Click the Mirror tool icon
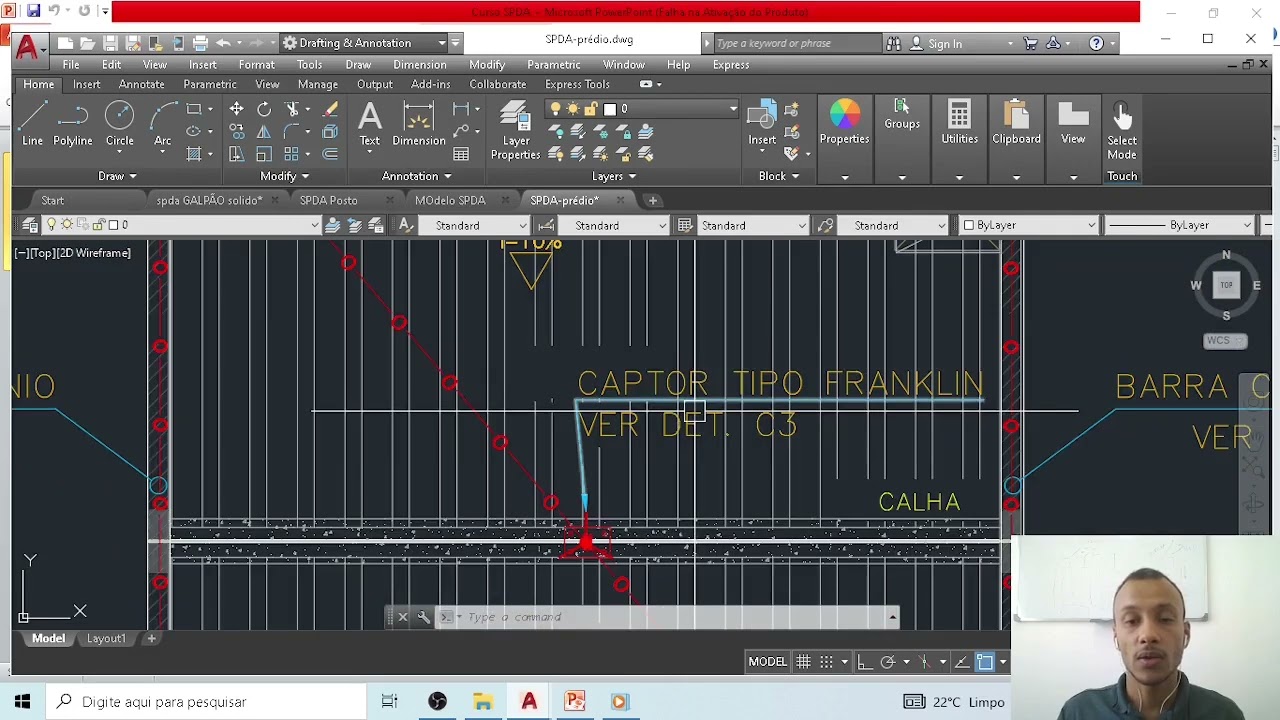Screen dimensions: 1280x720 [x=264, y=131]
